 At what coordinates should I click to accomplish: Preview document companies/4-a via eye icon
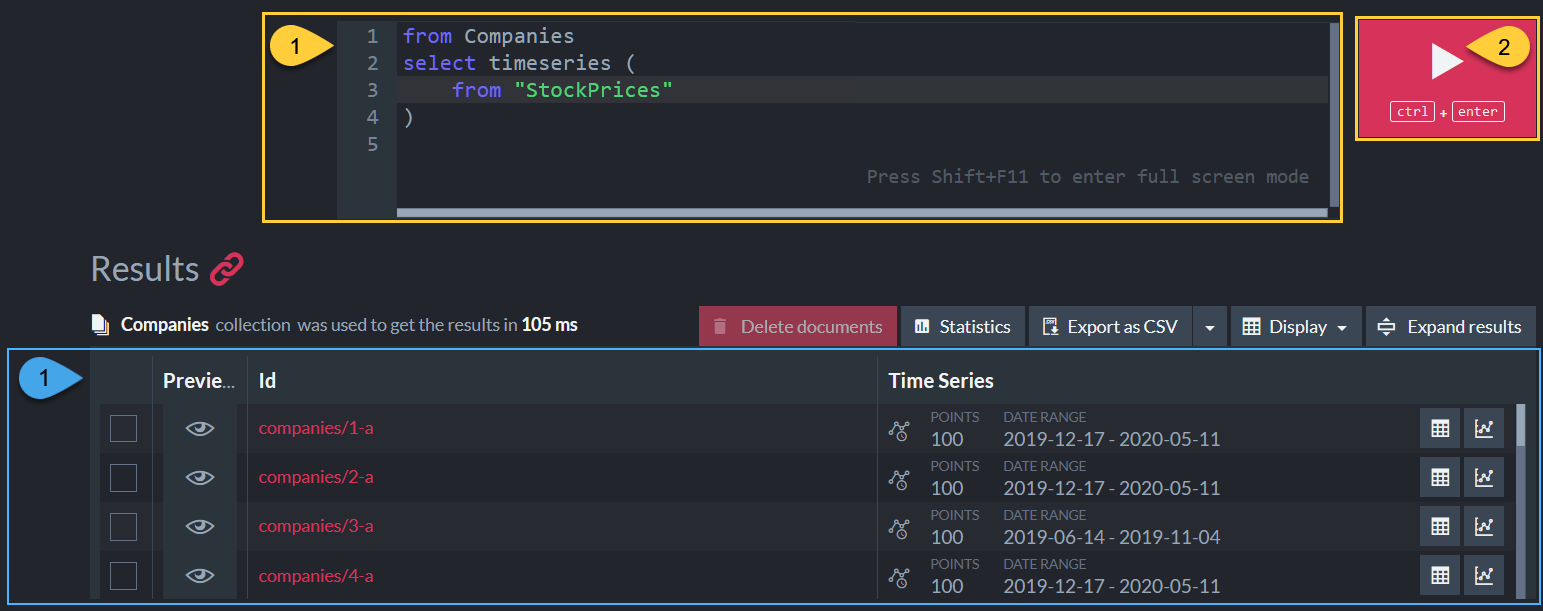pos(200,576)
